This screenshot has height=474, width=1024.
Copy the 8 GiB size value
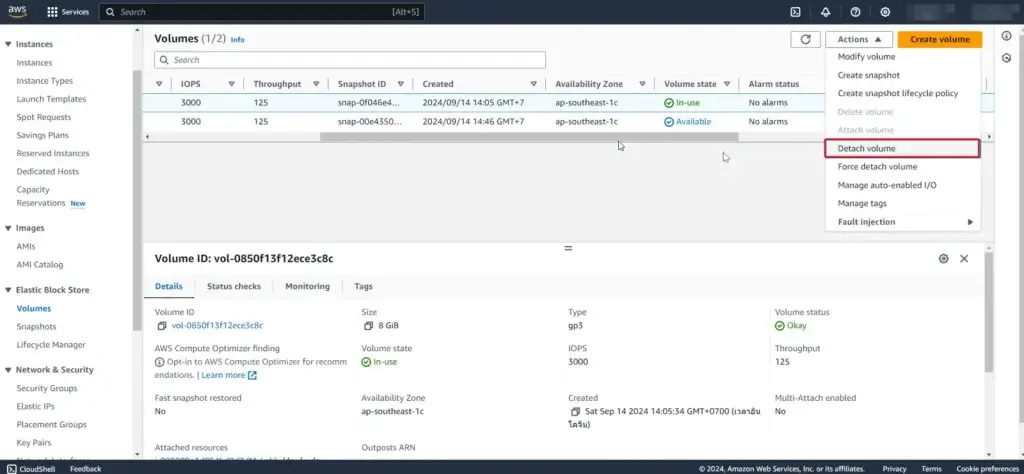(369, 326)
